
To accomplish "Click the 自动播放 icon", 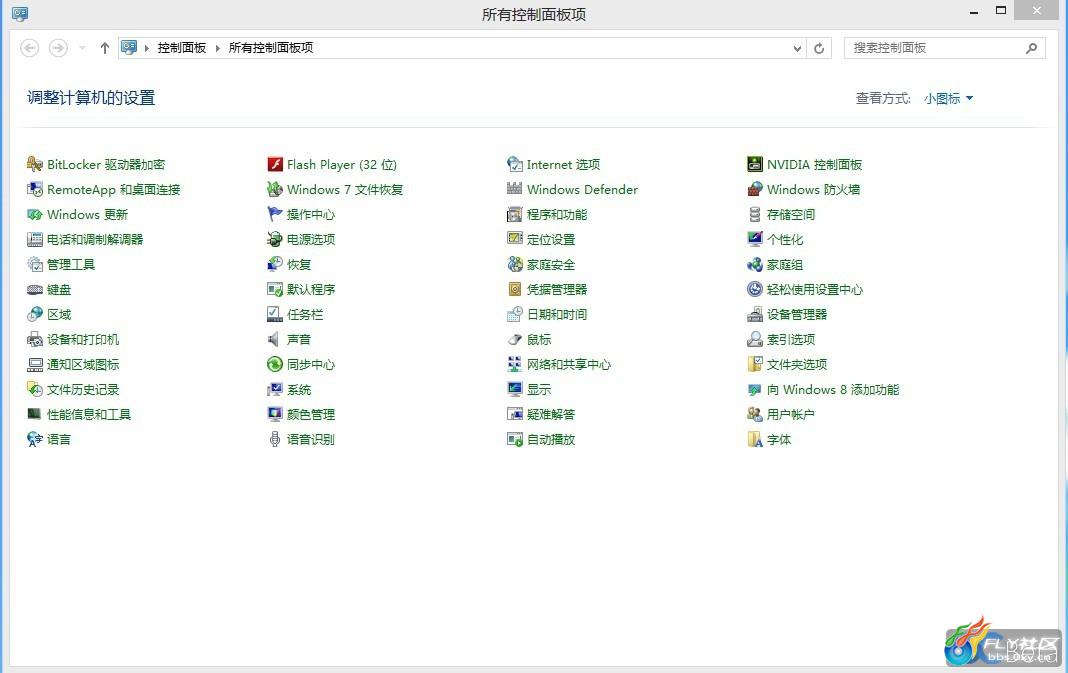I will point(515,439).
